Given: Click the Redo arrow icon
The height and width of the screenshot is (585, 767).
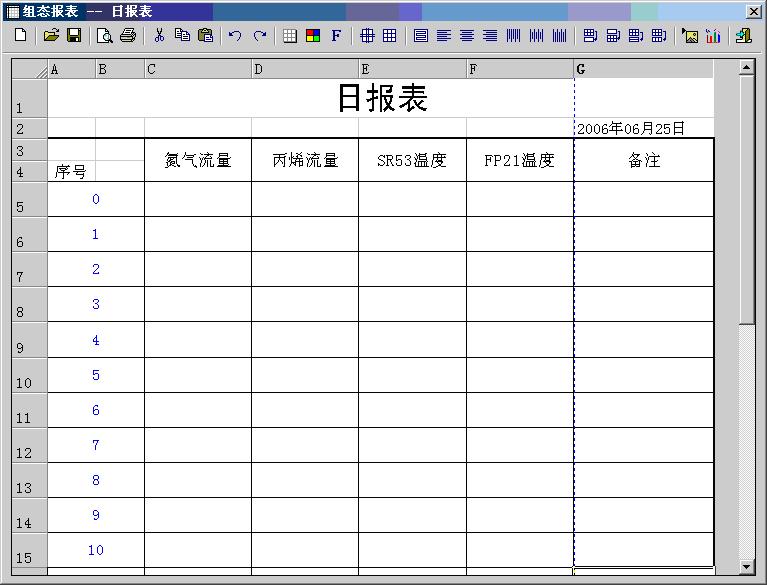Looking at the screenshot, I should [x=259, y=35].
